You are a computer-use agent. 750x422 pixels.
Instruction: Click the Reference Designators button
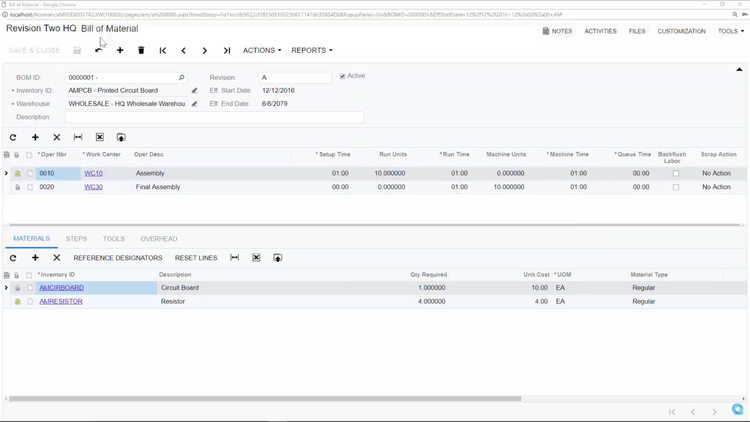pyautogui.click(x=118, y=258)
